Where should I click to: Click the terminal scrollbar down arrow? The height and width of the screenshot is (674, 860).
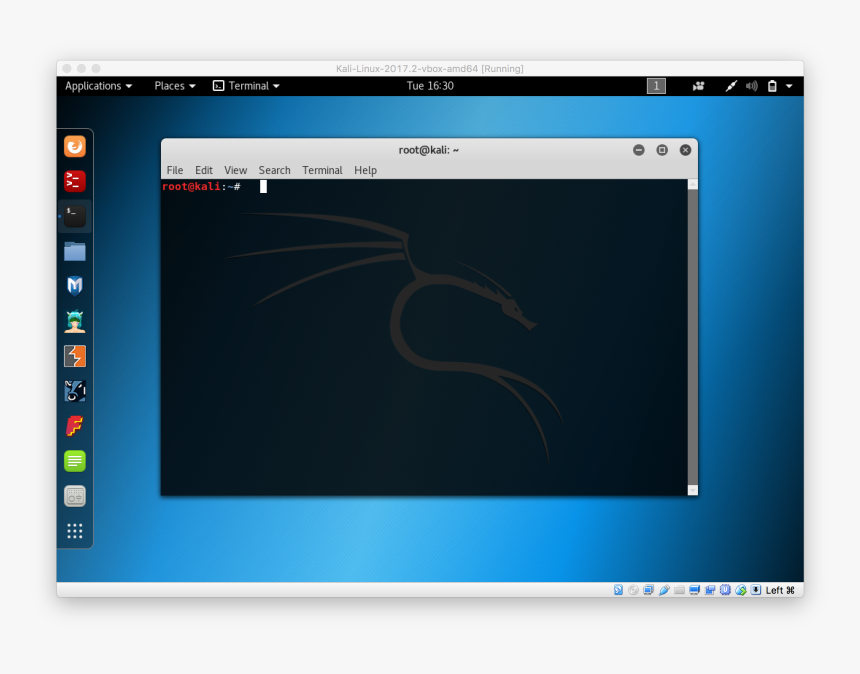click(x=693, y=490)
